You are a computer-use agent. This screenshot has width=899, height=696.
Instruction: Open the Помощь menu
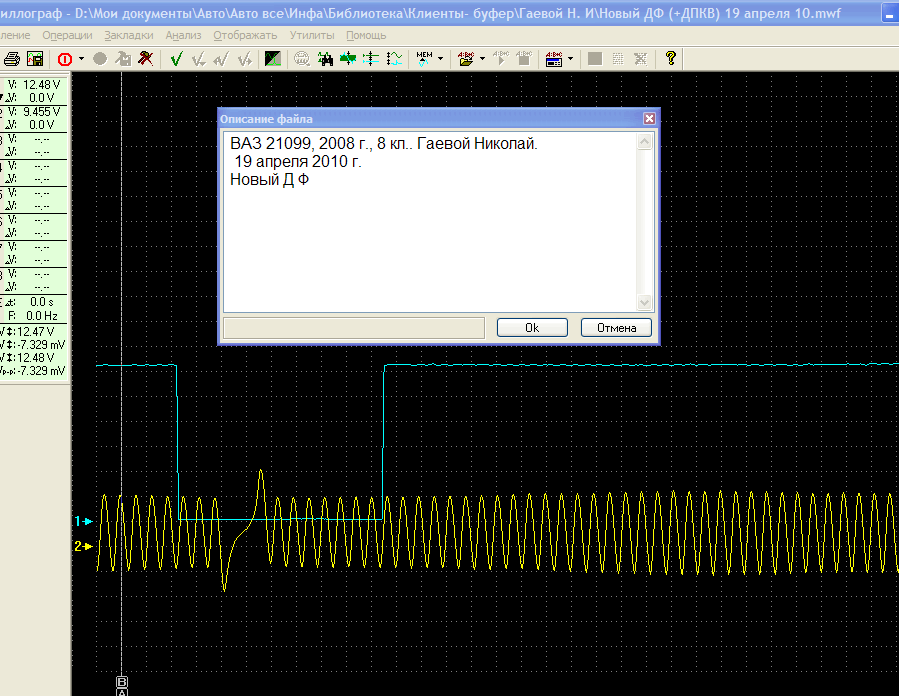[x=366, y=36]
